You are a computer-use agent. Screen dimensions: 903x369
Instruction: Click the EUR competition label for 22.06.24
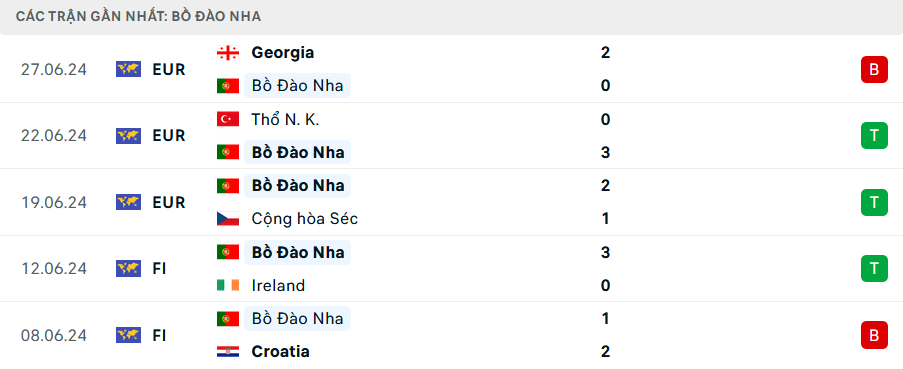[169, 136]
